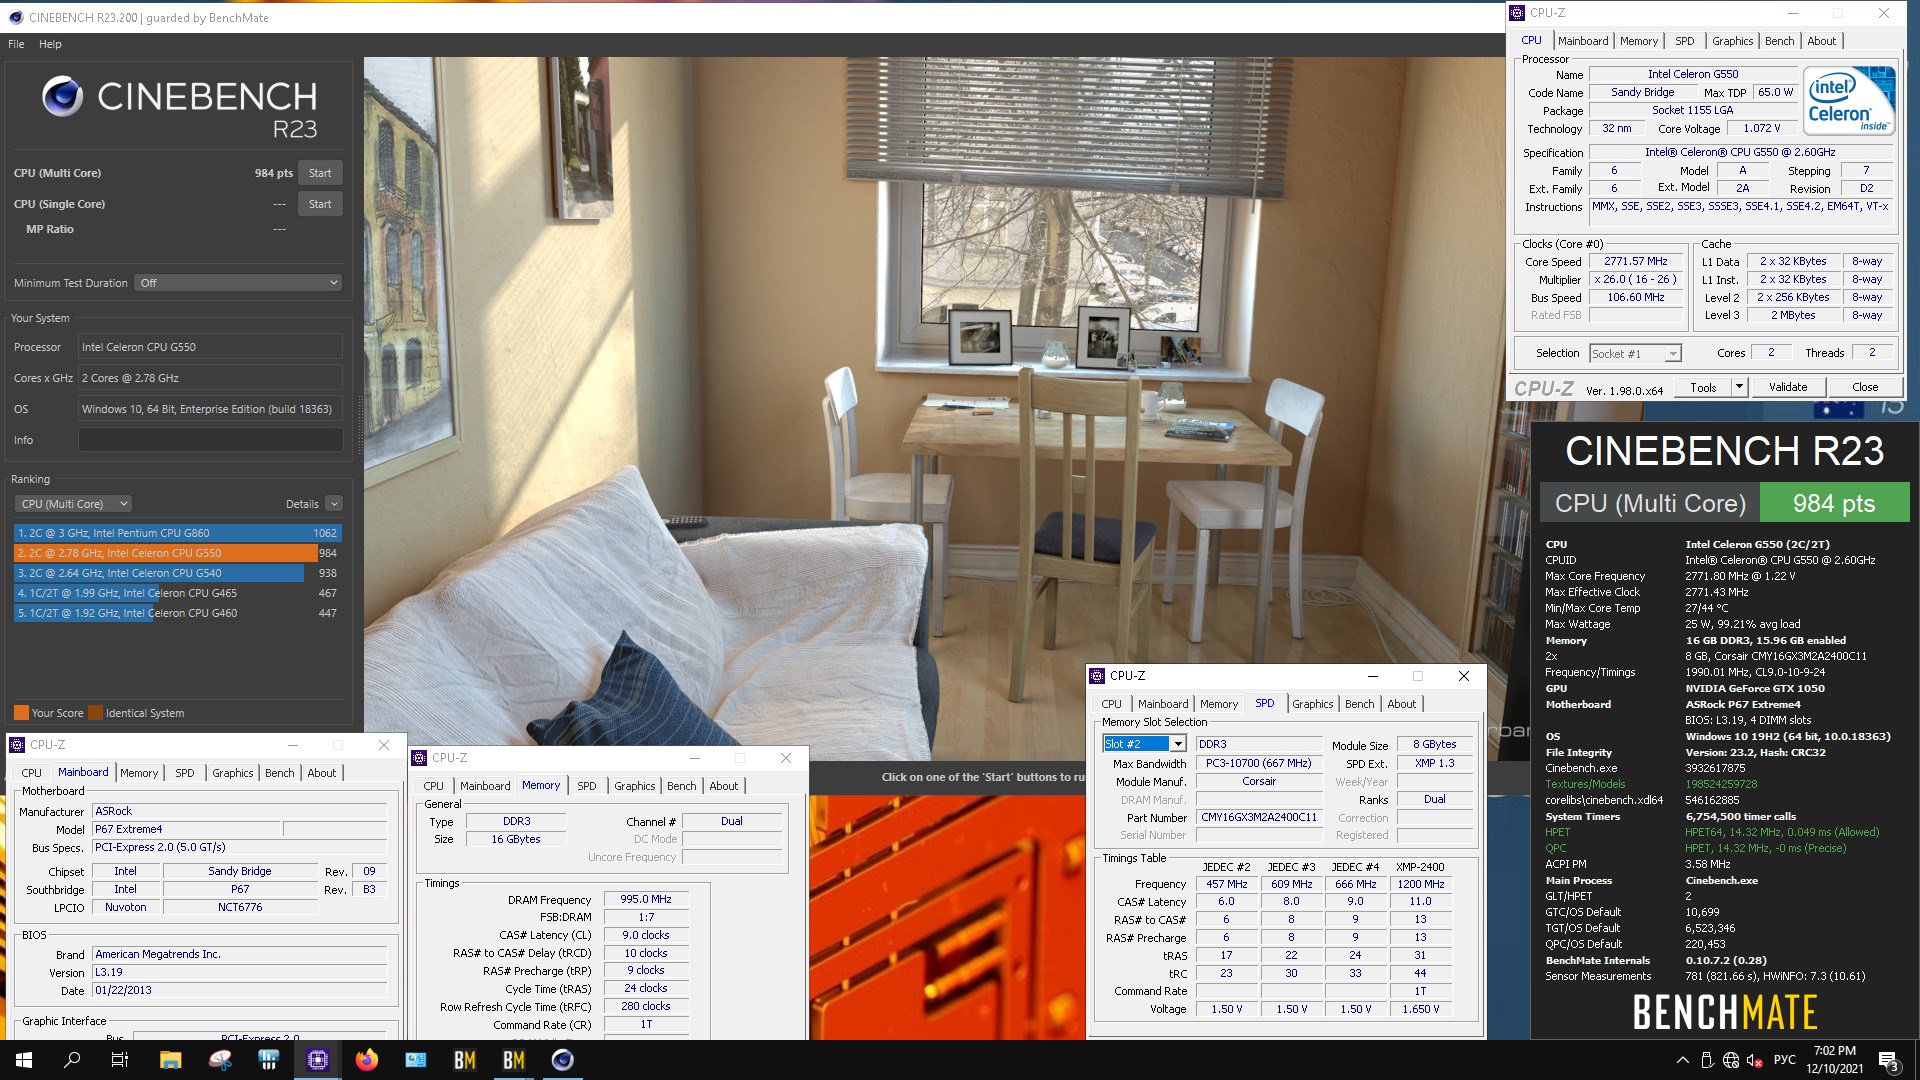1920x1080 pixels.
Task: Switch to Bench tab in the DDR3 Memory CPU-Z window
Action: coord(681,786)
